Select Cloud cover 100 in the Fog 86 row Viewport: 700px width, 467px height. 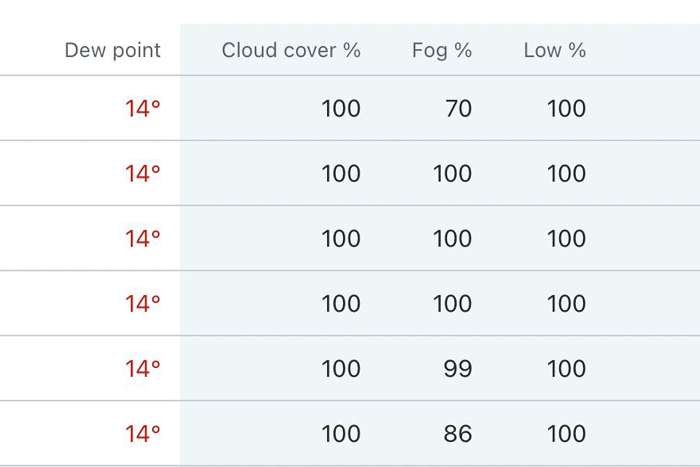pos(341,434)
